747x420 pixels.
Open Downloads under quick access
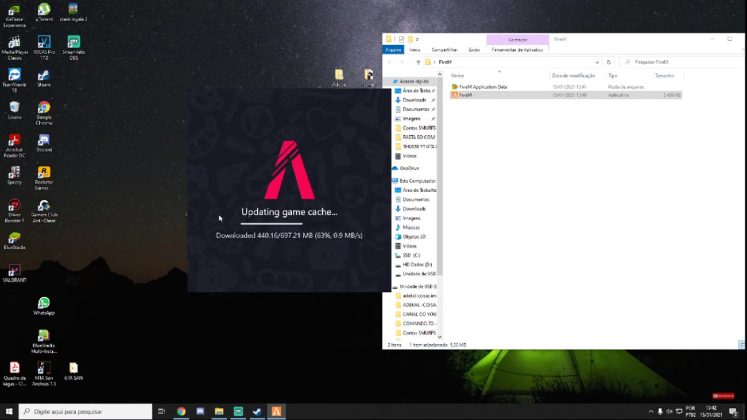tap(414, 100)
